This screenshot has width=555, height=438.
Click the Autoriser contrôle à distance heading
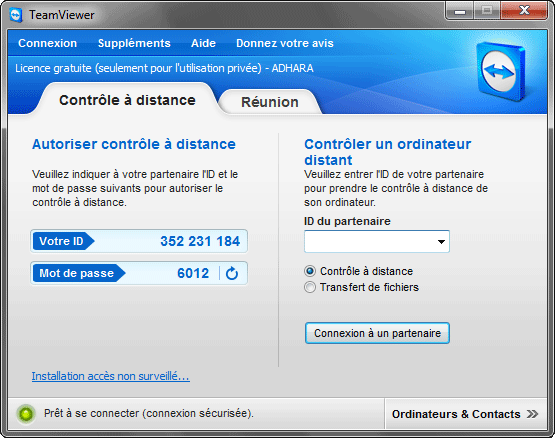click(134, 144)
